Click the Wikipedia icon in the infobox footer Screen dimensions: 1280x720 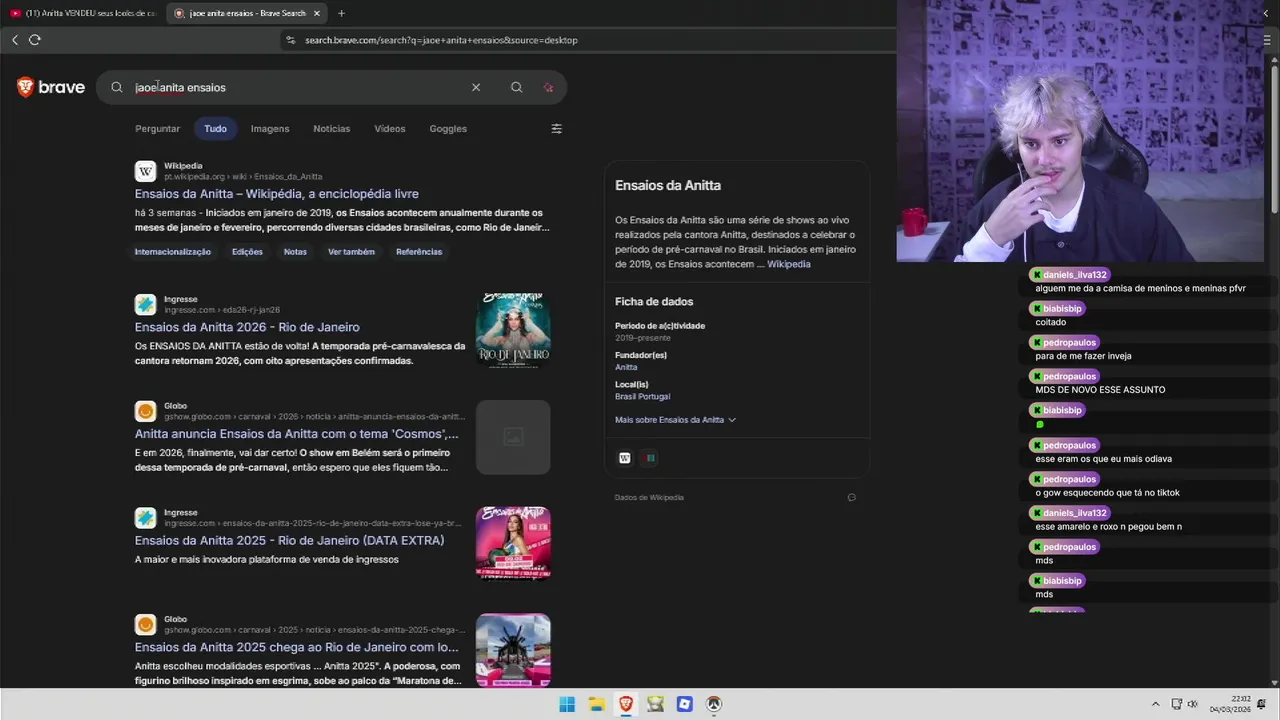625,458
